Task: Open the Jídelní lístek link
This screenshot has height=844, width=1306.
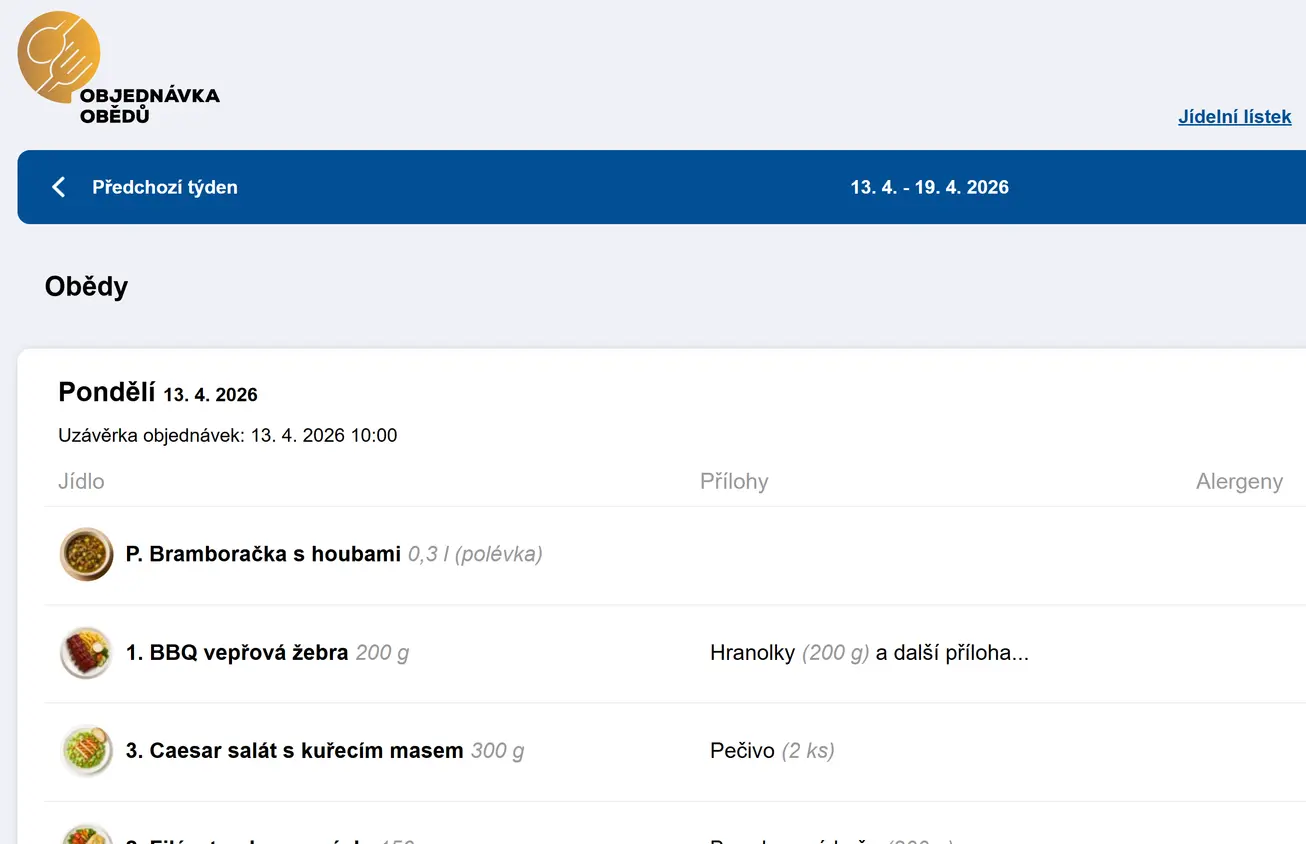Action: click(x=1234, y=117)
